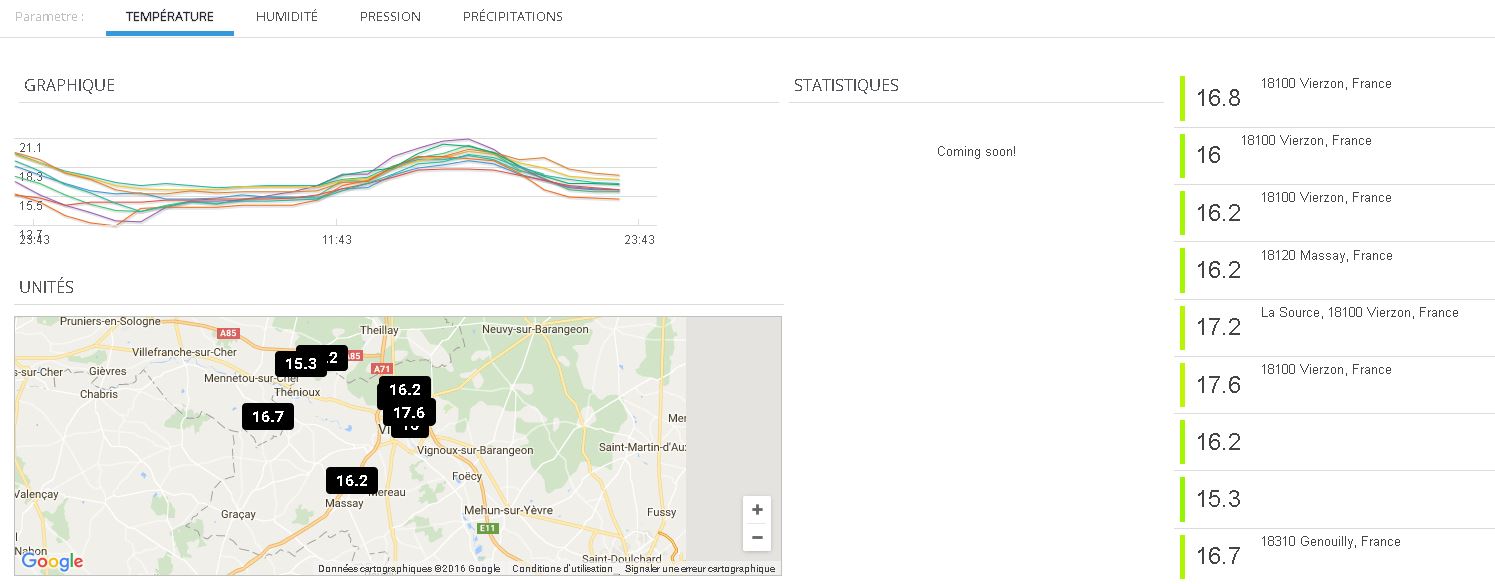
Task: Click the map zoom in plus button
Action: tap(757, 510)
